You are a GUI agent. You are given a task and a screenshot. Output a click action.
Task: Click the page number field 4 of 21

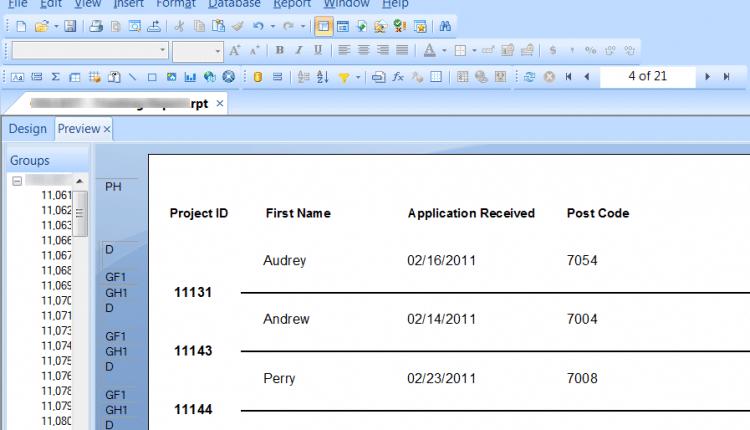click(648, 77)
